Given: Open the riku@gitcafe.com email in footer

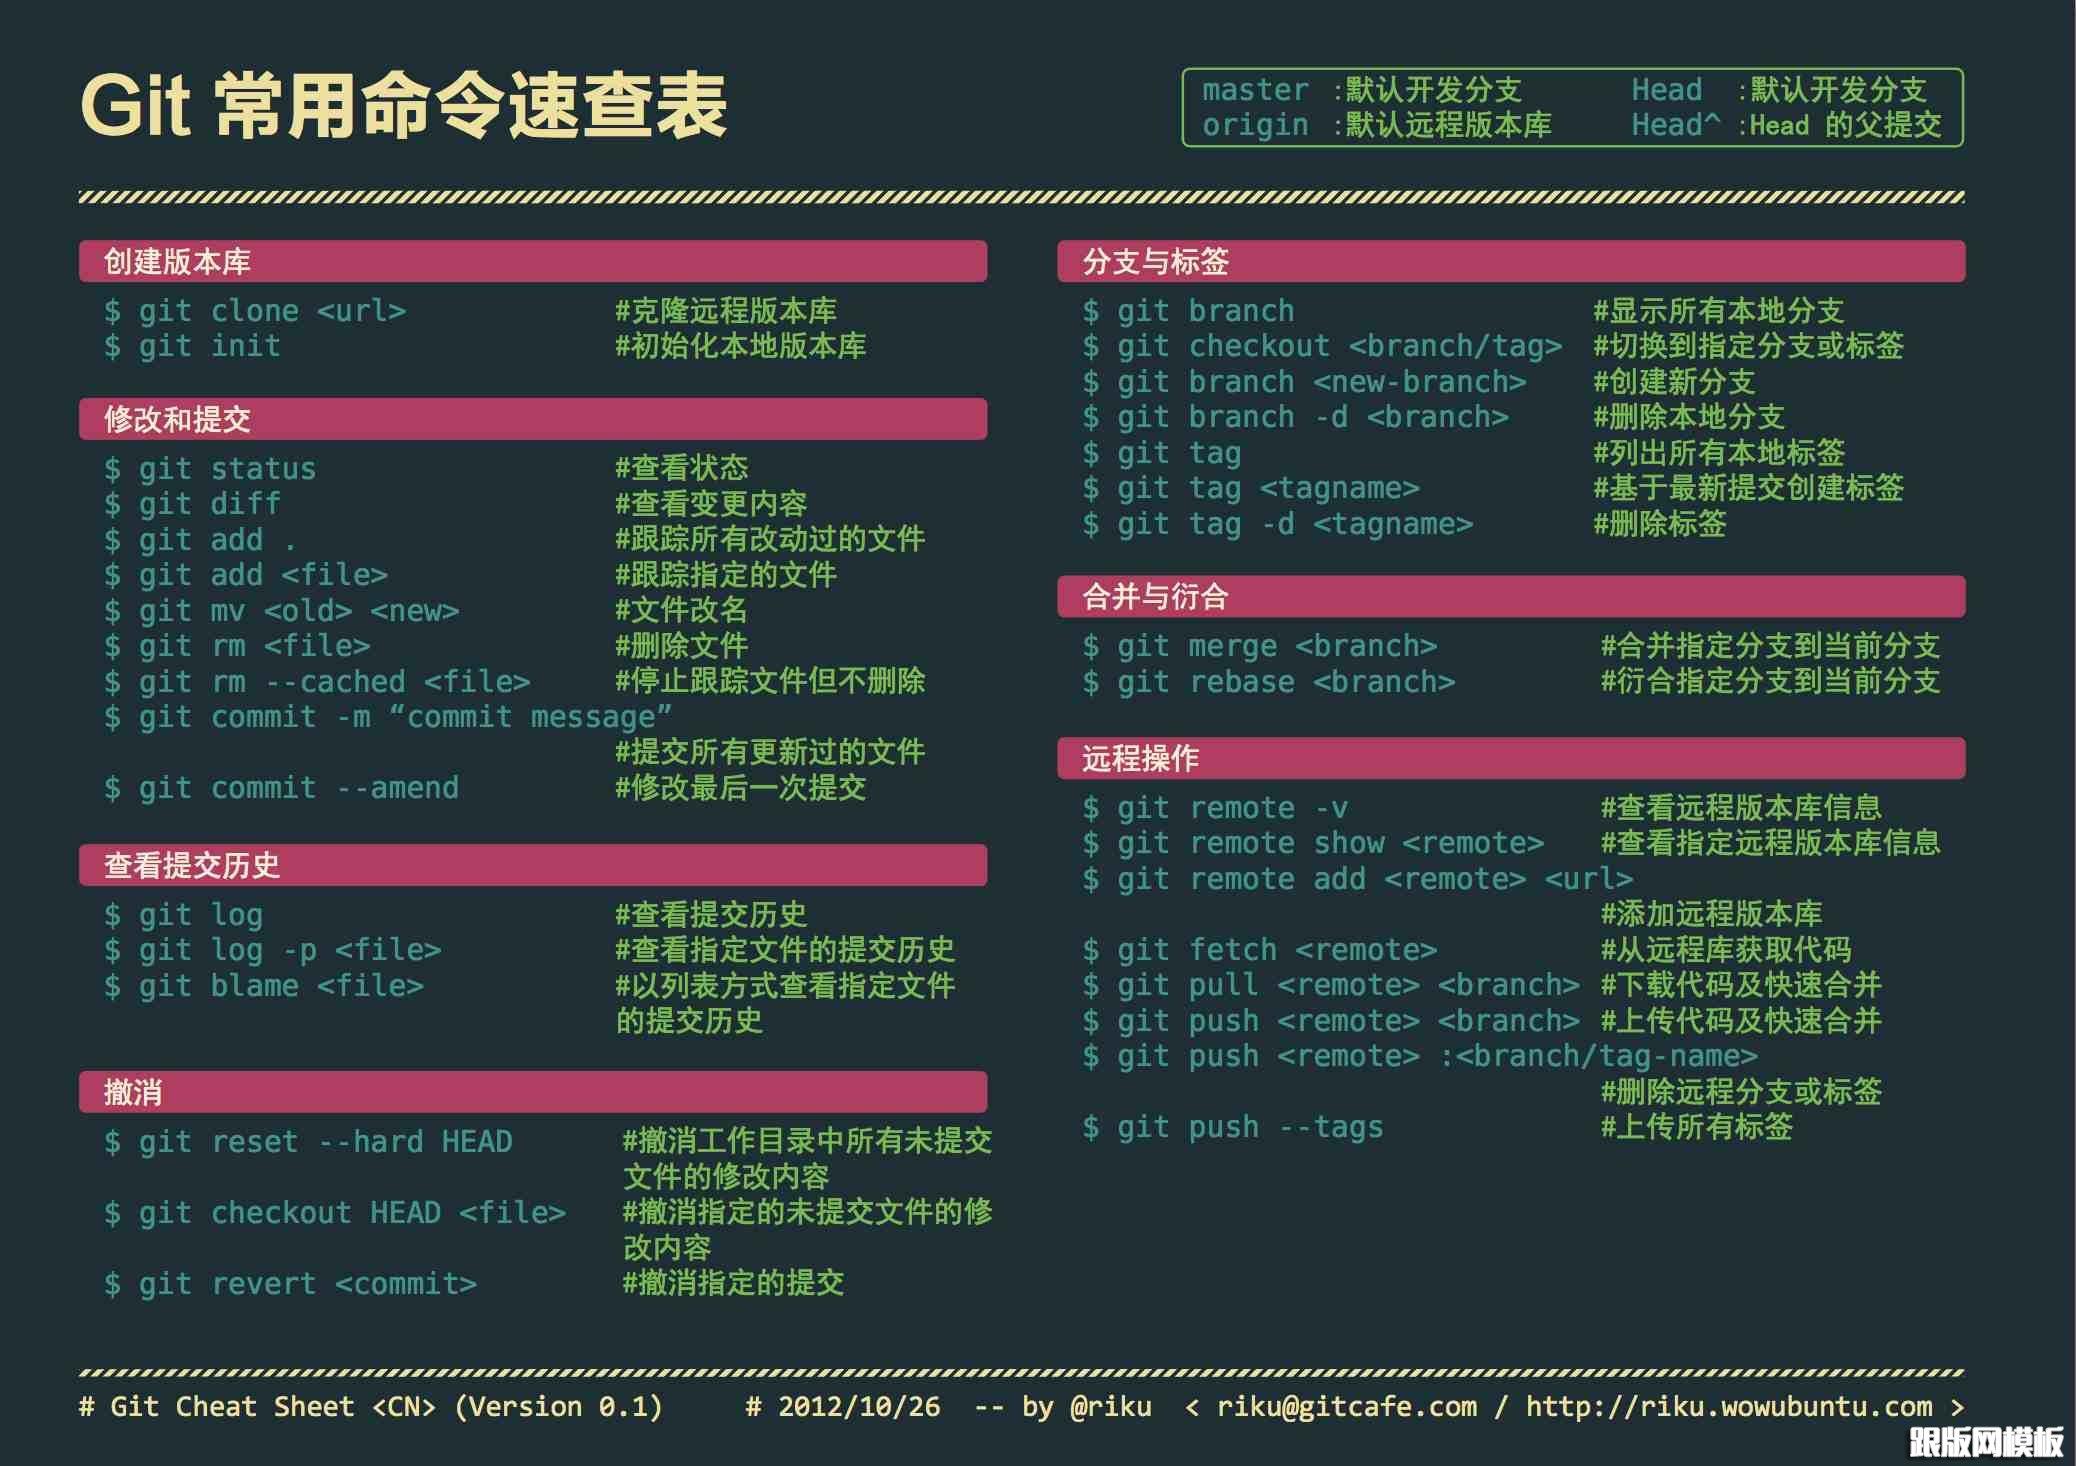Looking at the screenshot, I should click(x=1346, y=1407).
